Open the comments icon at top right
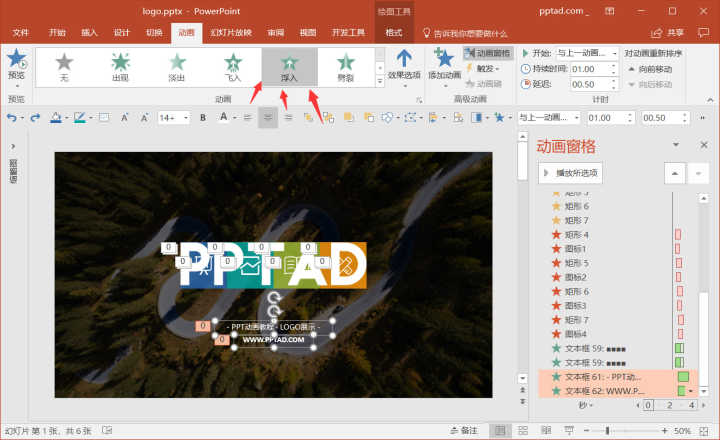Screen dimensions: 720x440 point(703,33)
